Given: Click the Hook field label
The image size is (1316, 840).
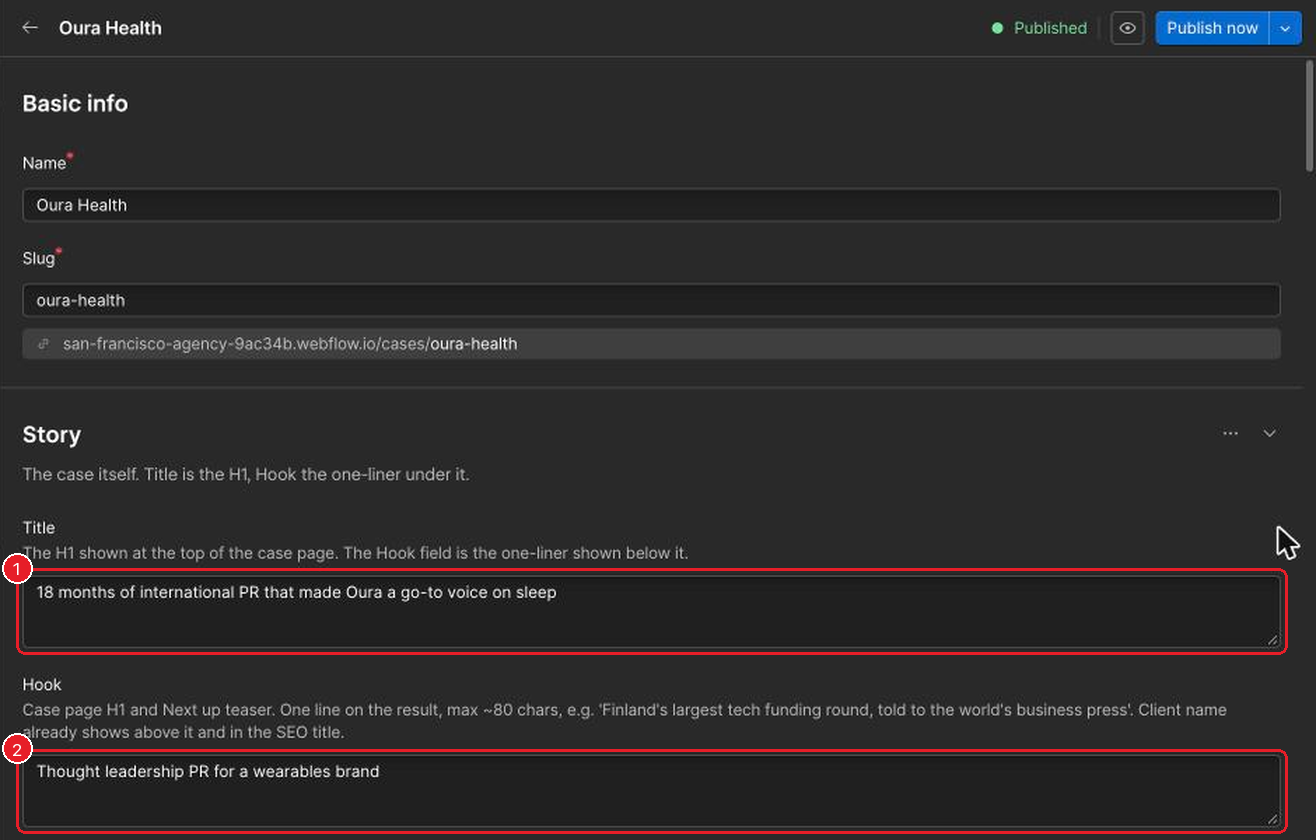Looking at the screenshot, I should pyautogui.click(x=42, y=685).
